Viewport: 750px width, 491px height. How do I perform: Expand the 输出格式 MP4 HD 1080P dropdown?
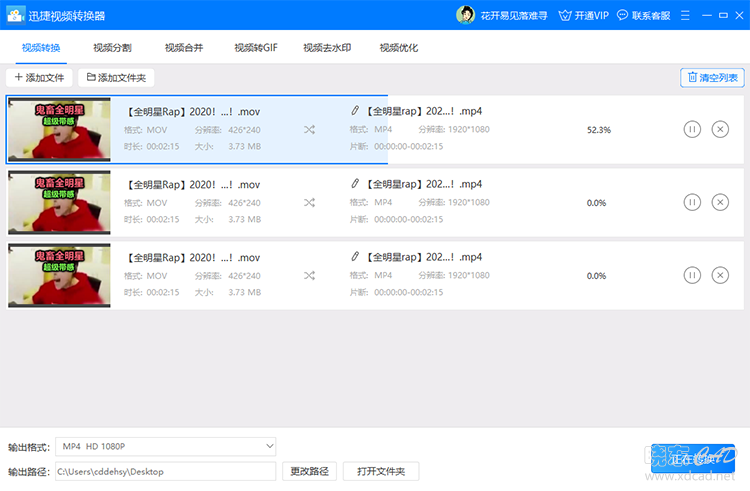165,447
